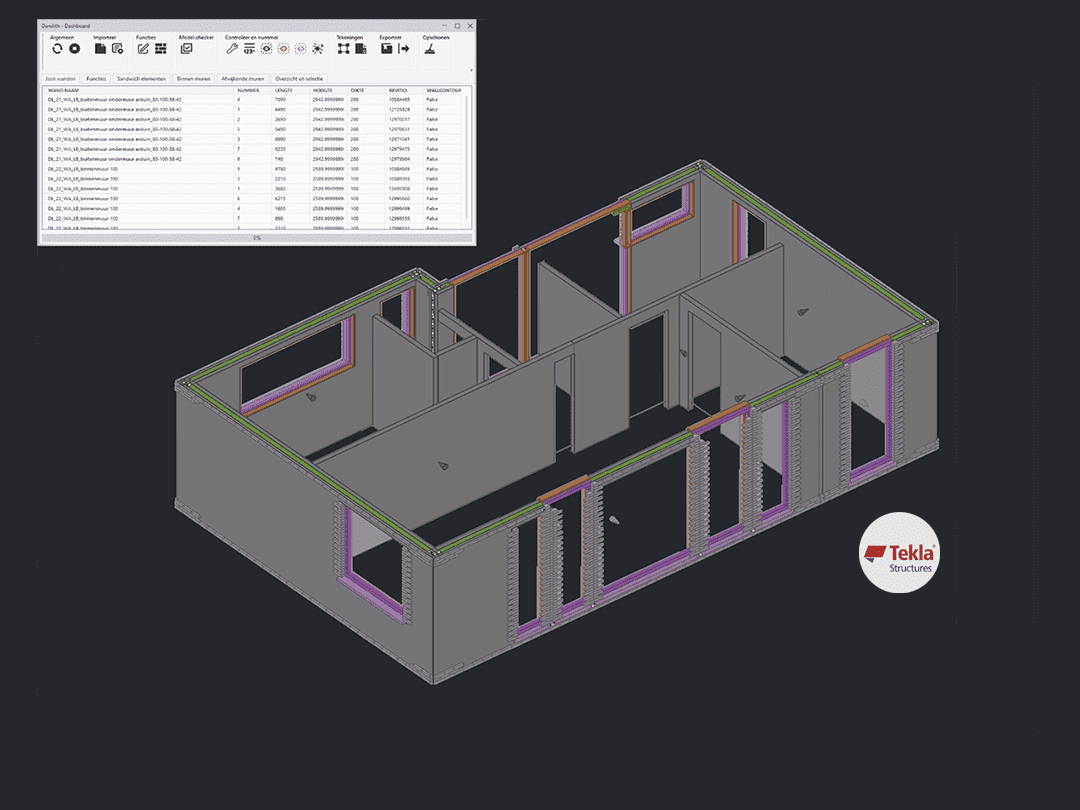Click the clean-up broom icon under Opschonen
Image resolution: width=1080 pixels, height=810 pixels.
pyautogui.click(x=429, y=48)
